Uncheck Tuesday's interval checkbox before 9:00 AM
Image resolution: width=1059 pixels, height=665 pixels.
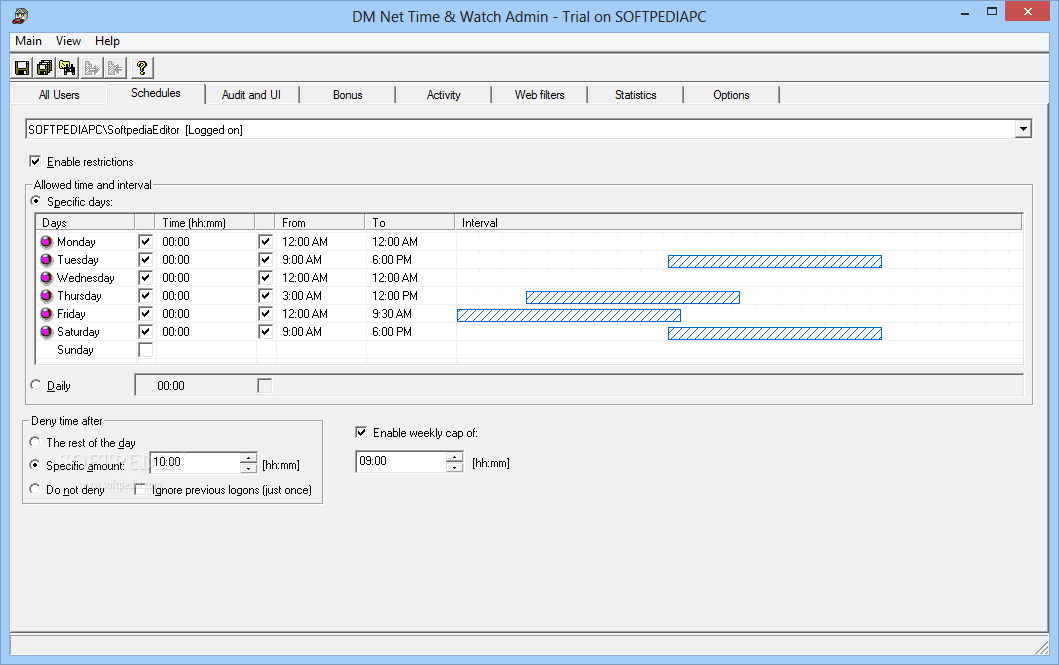tap(265, 260)
